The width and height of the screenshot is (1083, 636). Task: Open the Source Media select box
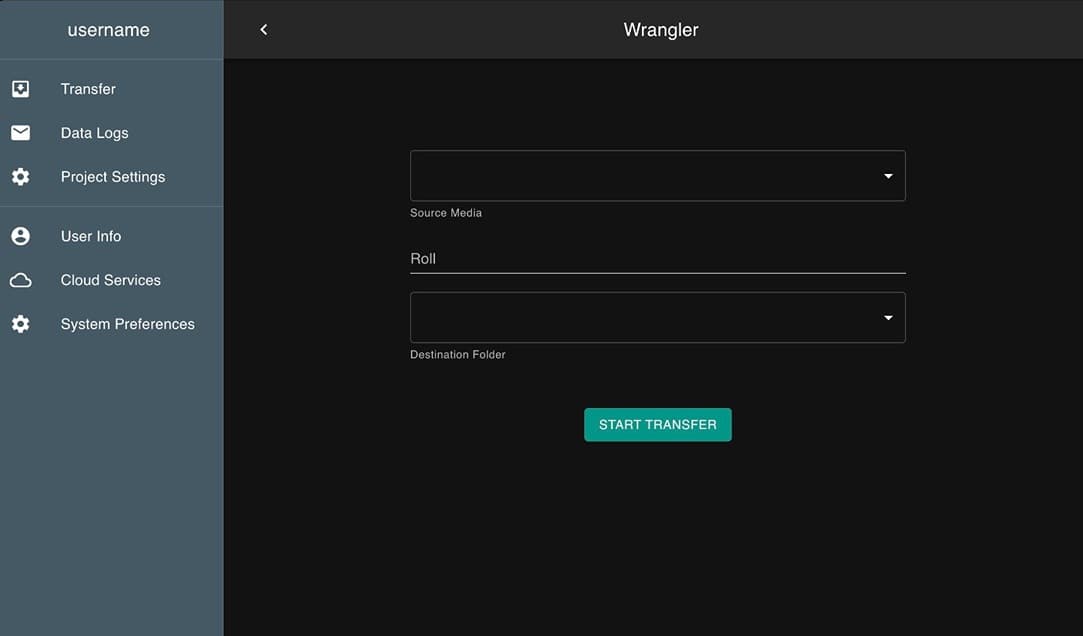pos(640,176)
